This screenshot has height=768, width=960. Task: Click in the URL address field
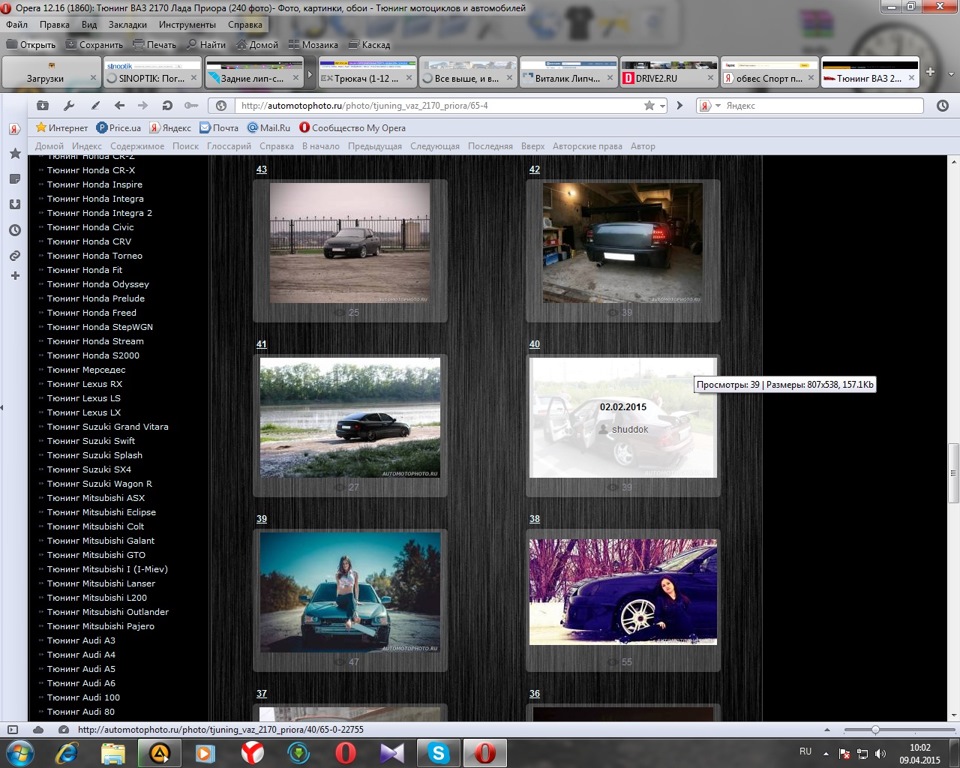point(438,105)
